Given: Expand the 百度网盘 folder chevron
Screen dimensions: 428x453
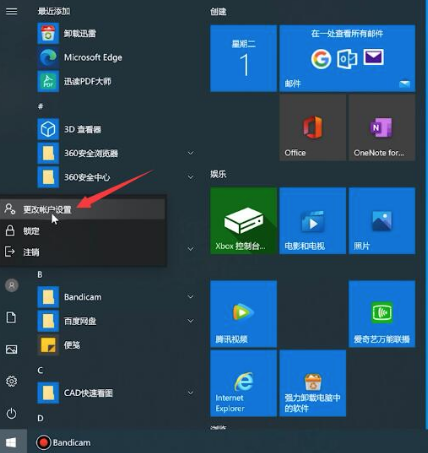Looking at the screenshot, I should click(x=191, y=321).
